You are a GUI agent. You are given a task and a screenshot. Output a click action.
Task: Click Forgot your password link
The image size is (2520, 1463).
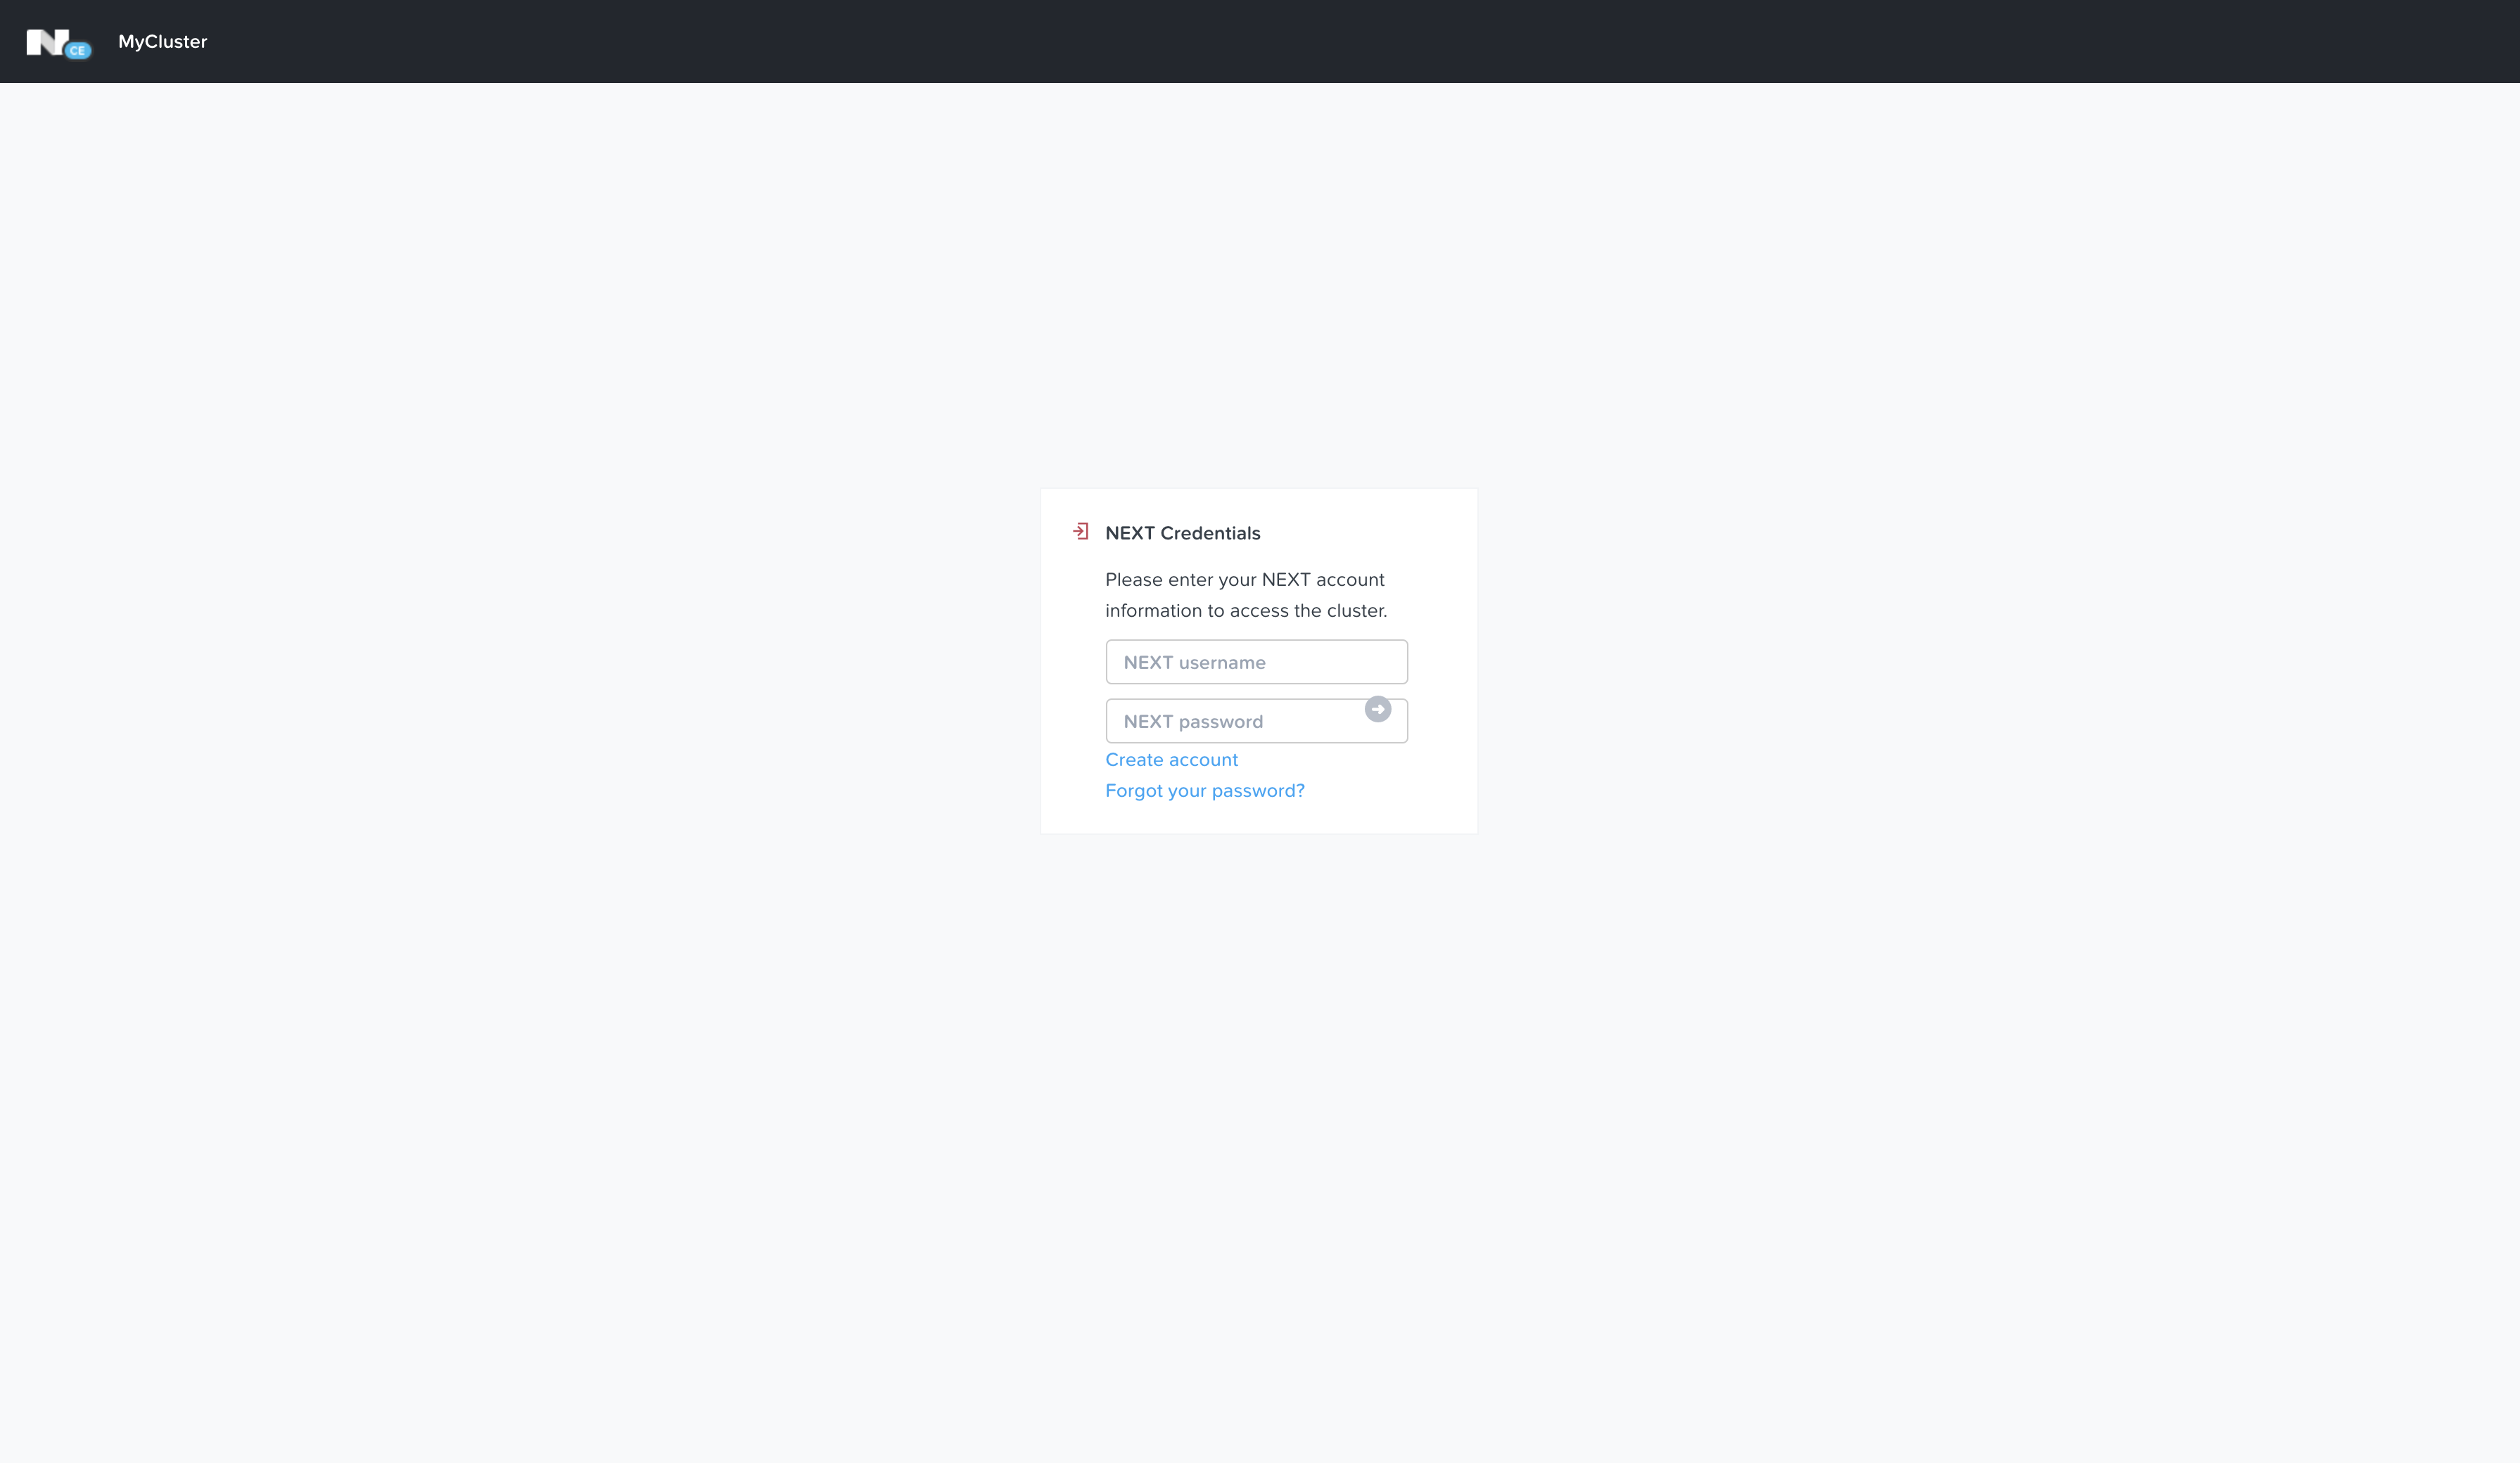[x=1204, y=791]
